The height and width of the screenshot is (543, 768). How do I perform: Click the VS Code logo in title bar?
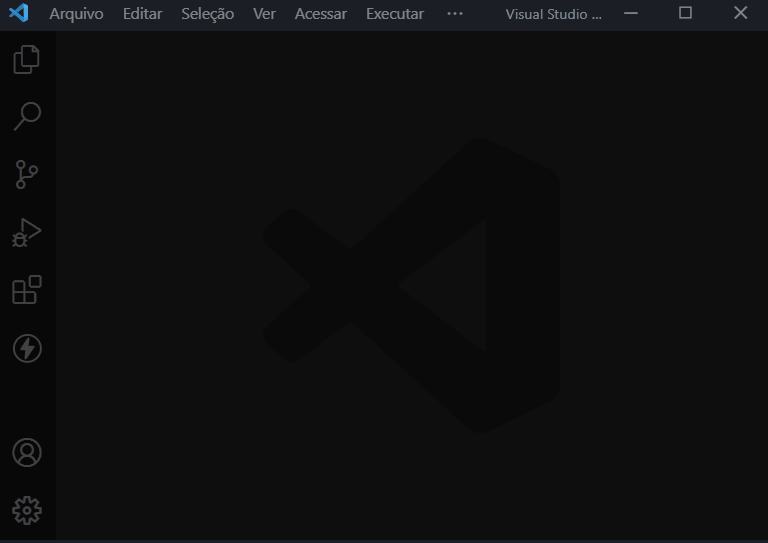pyautogui.click(x=18, y=14)
